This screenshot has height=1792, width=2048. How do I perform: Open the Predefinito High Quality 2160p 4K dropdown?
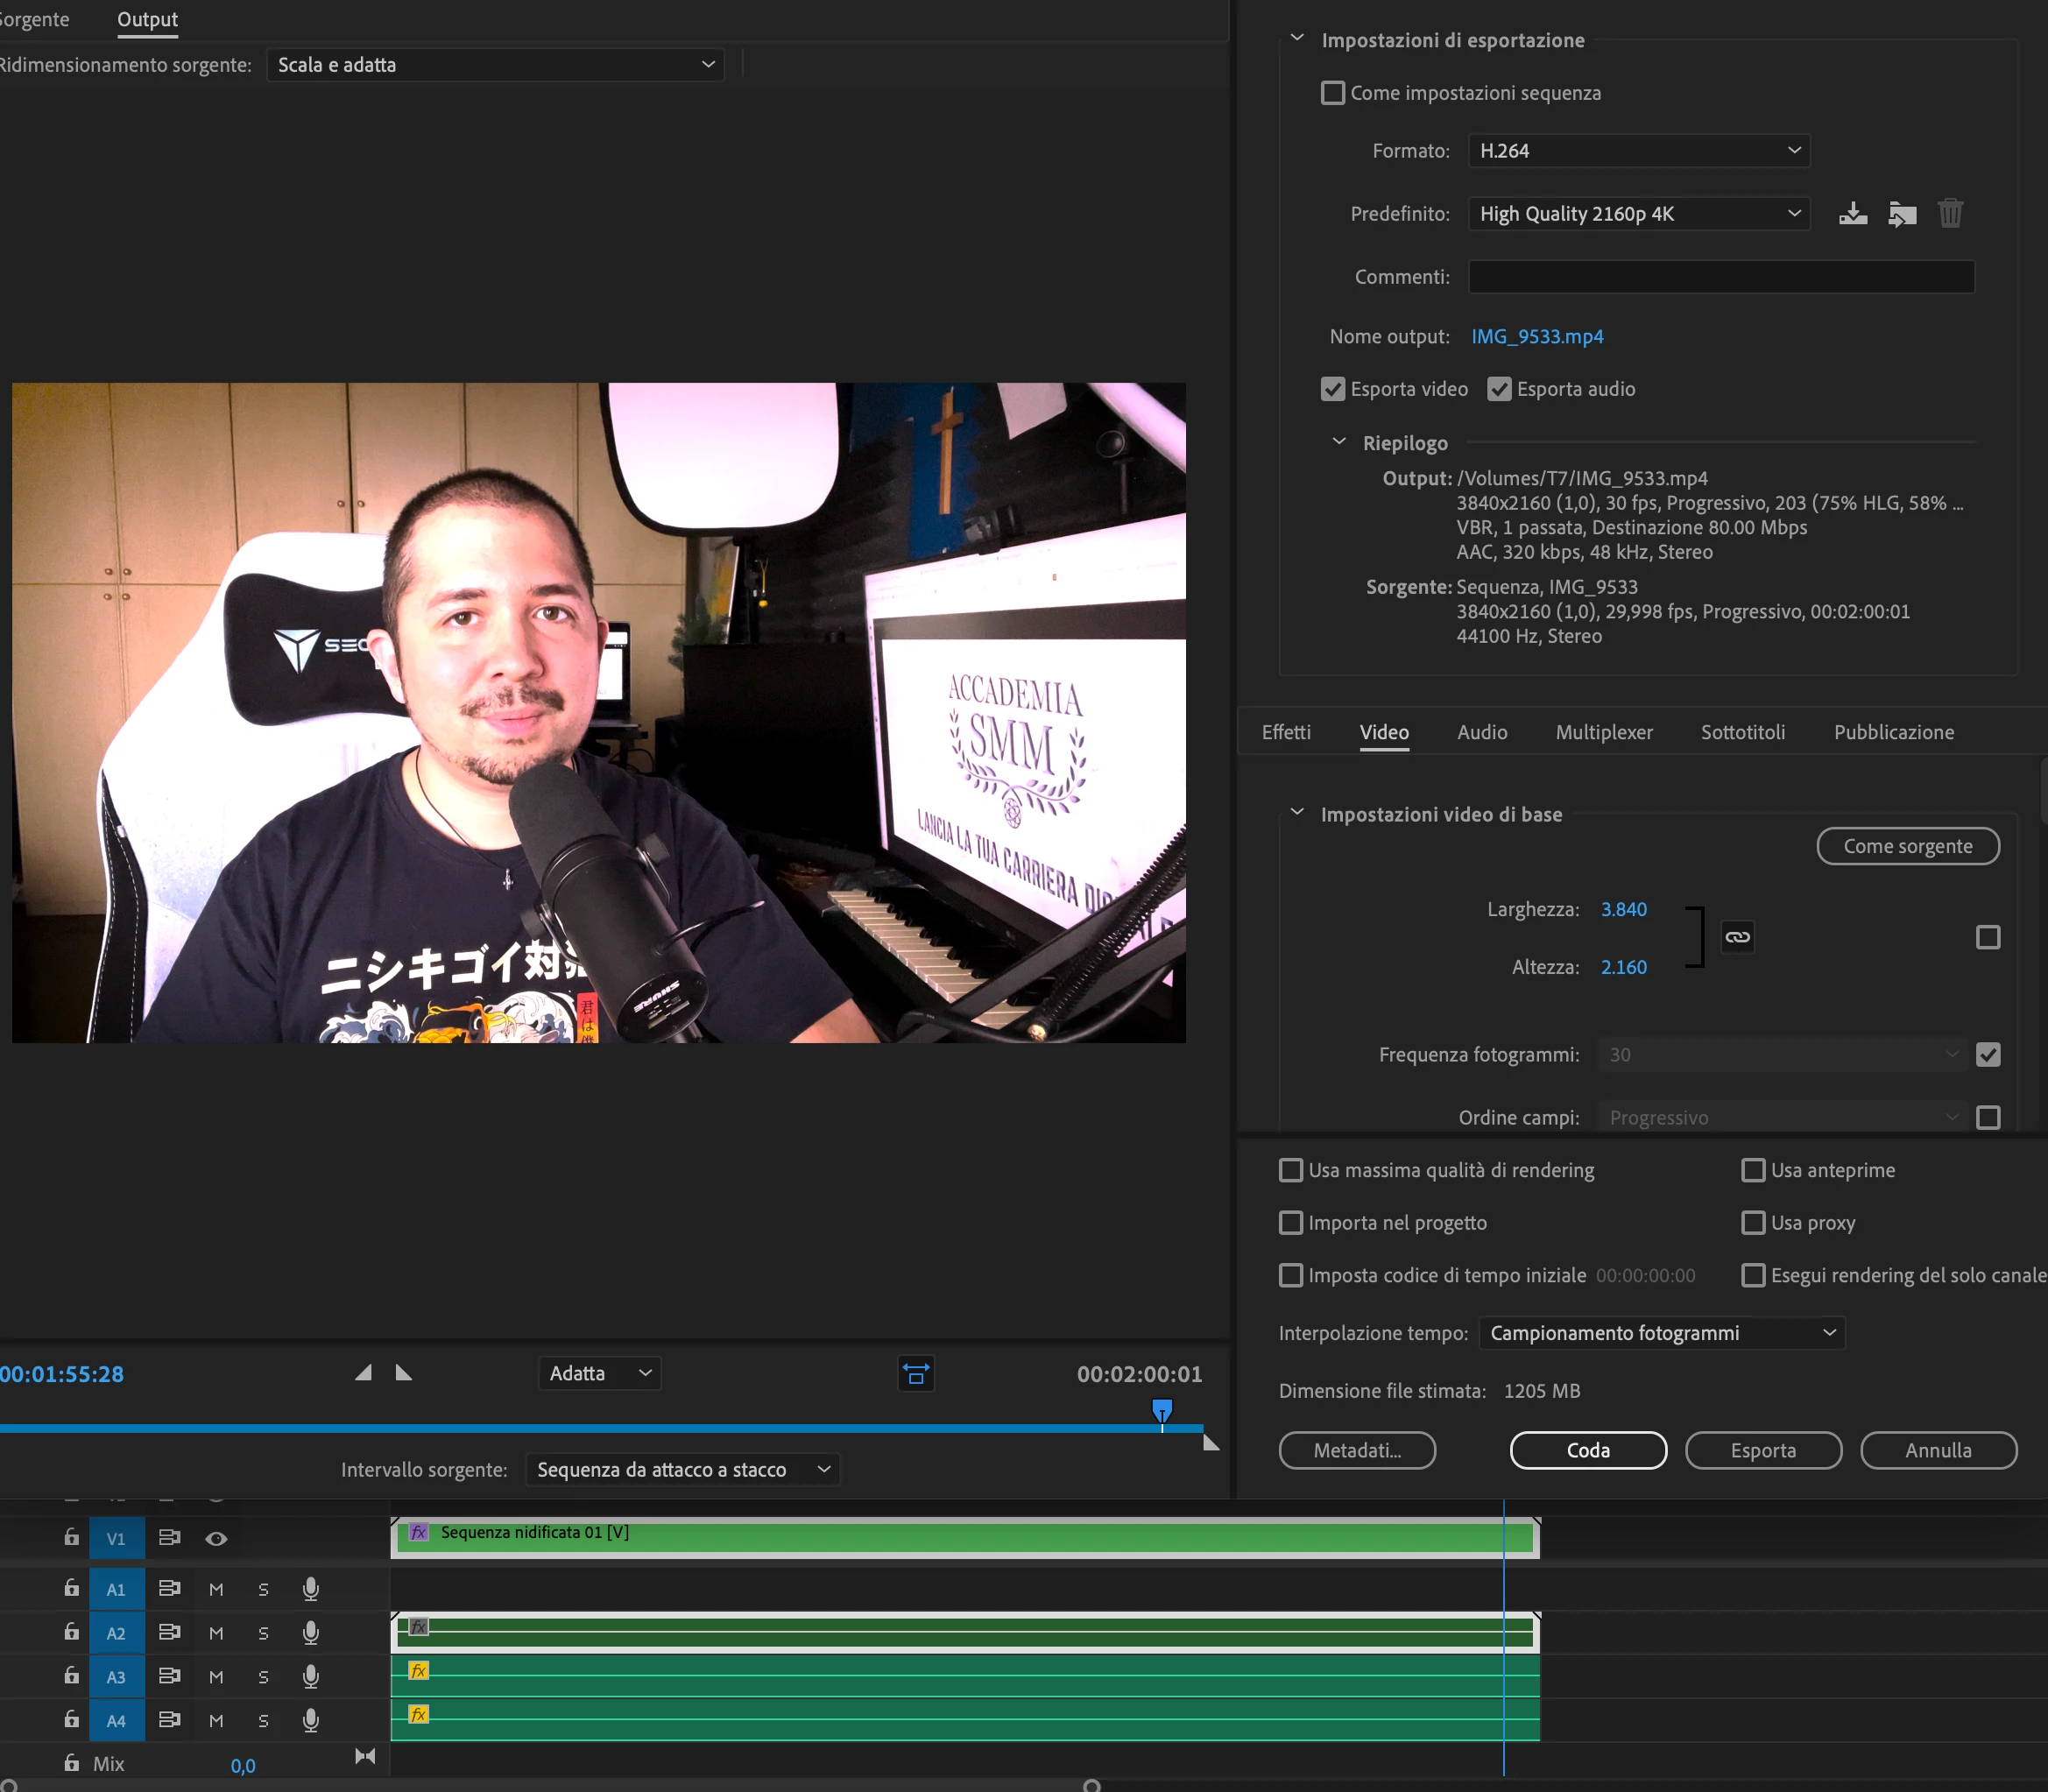tap(1638, 214)
